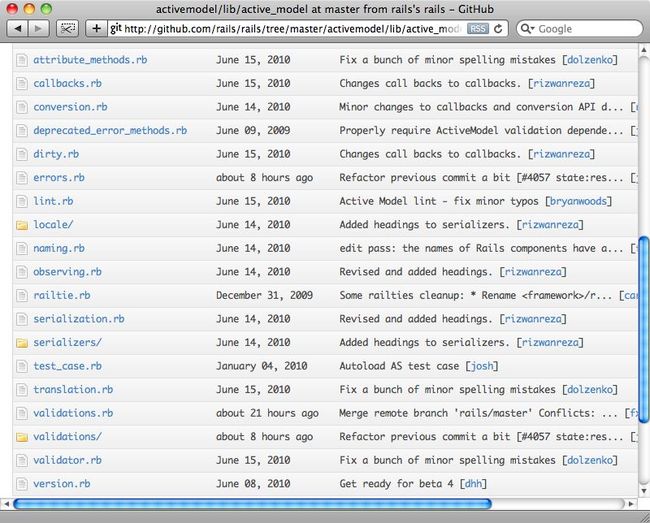Click the horizontal scrollbar thumb

(x=252, y=504)
